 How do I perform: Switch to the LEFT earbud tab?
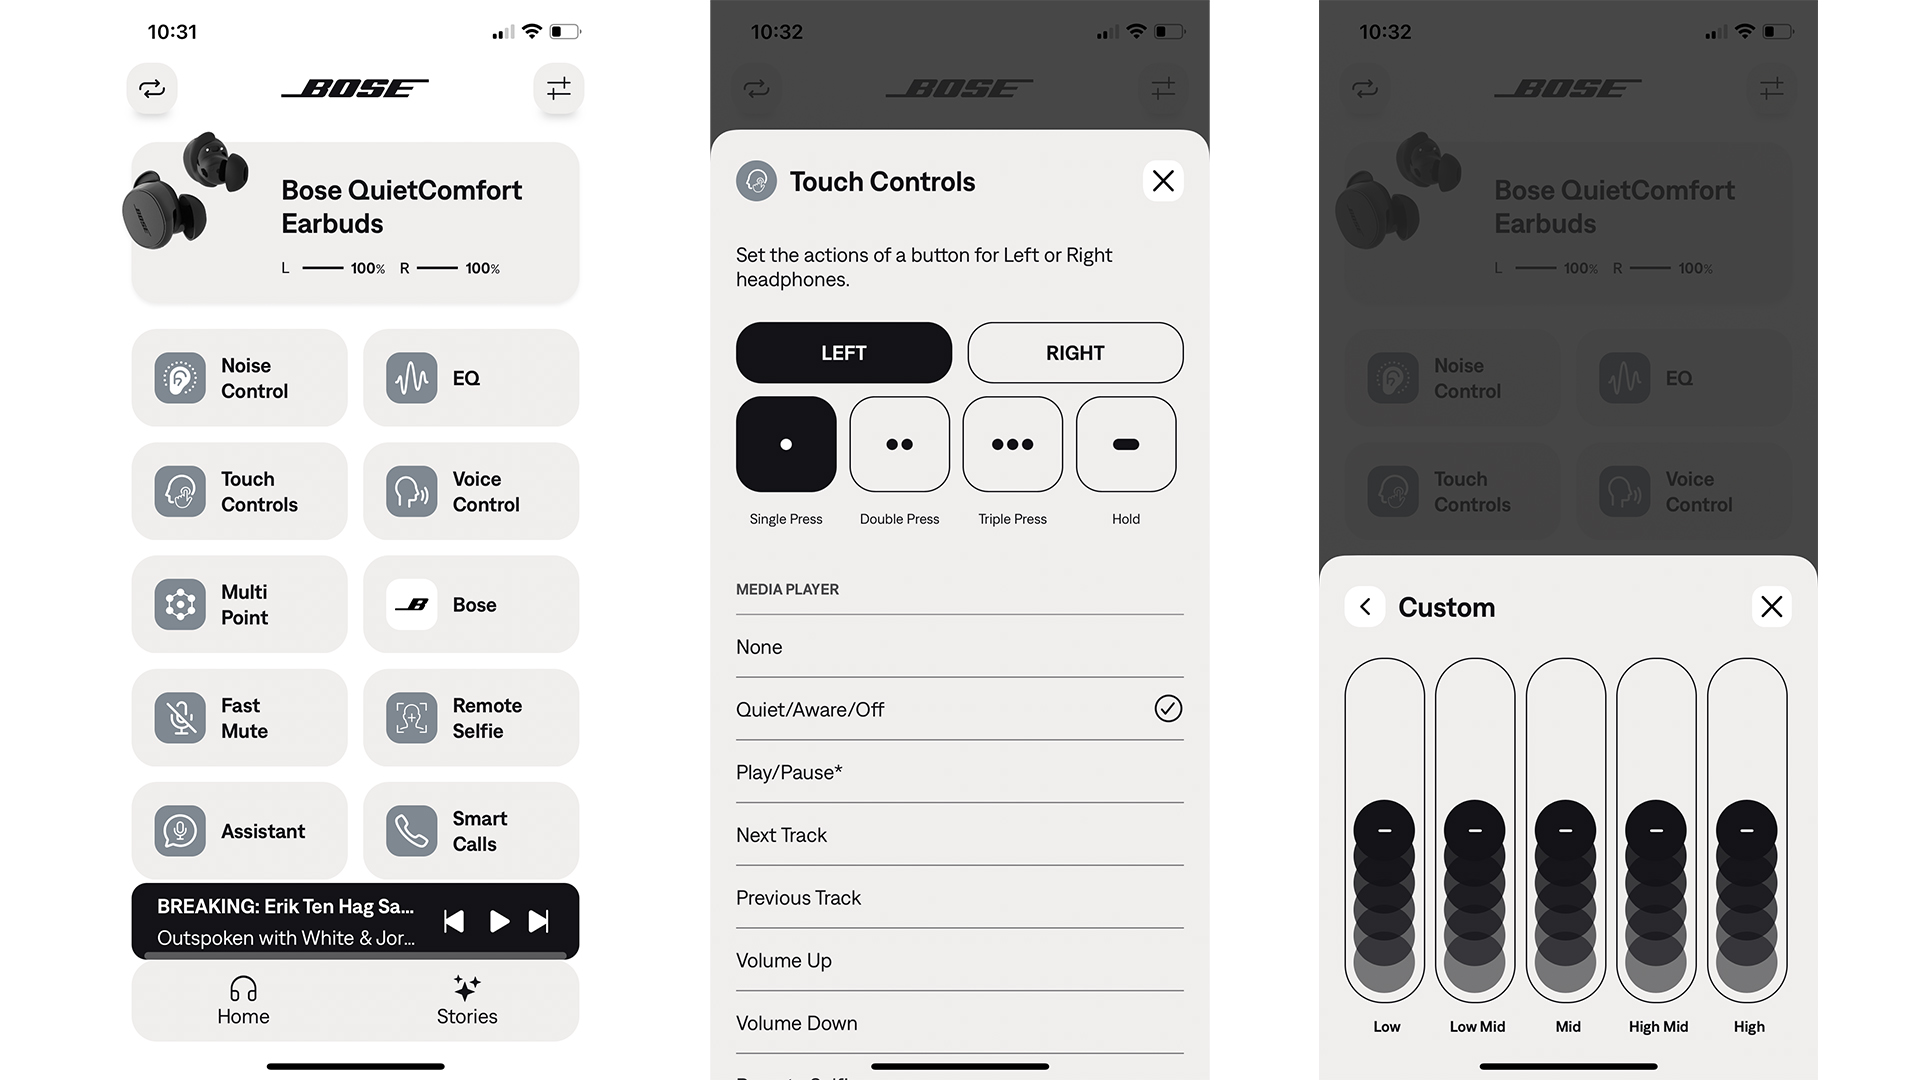coord(844,352)
